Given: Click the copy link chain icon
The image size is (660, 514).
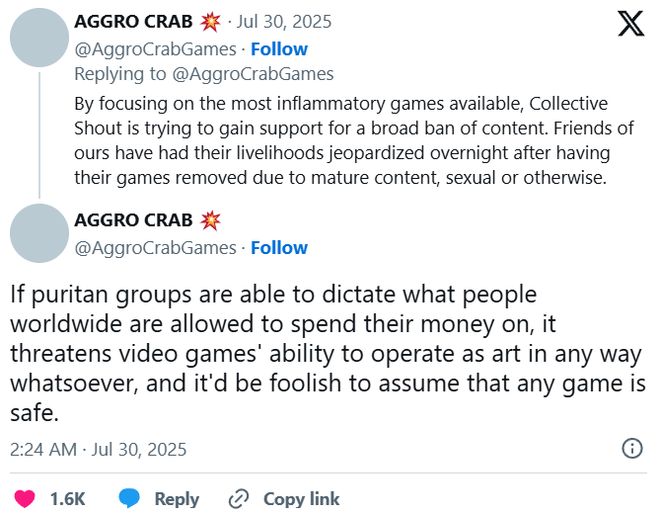Looking at the screenshot, I should [x=238, y=498].
